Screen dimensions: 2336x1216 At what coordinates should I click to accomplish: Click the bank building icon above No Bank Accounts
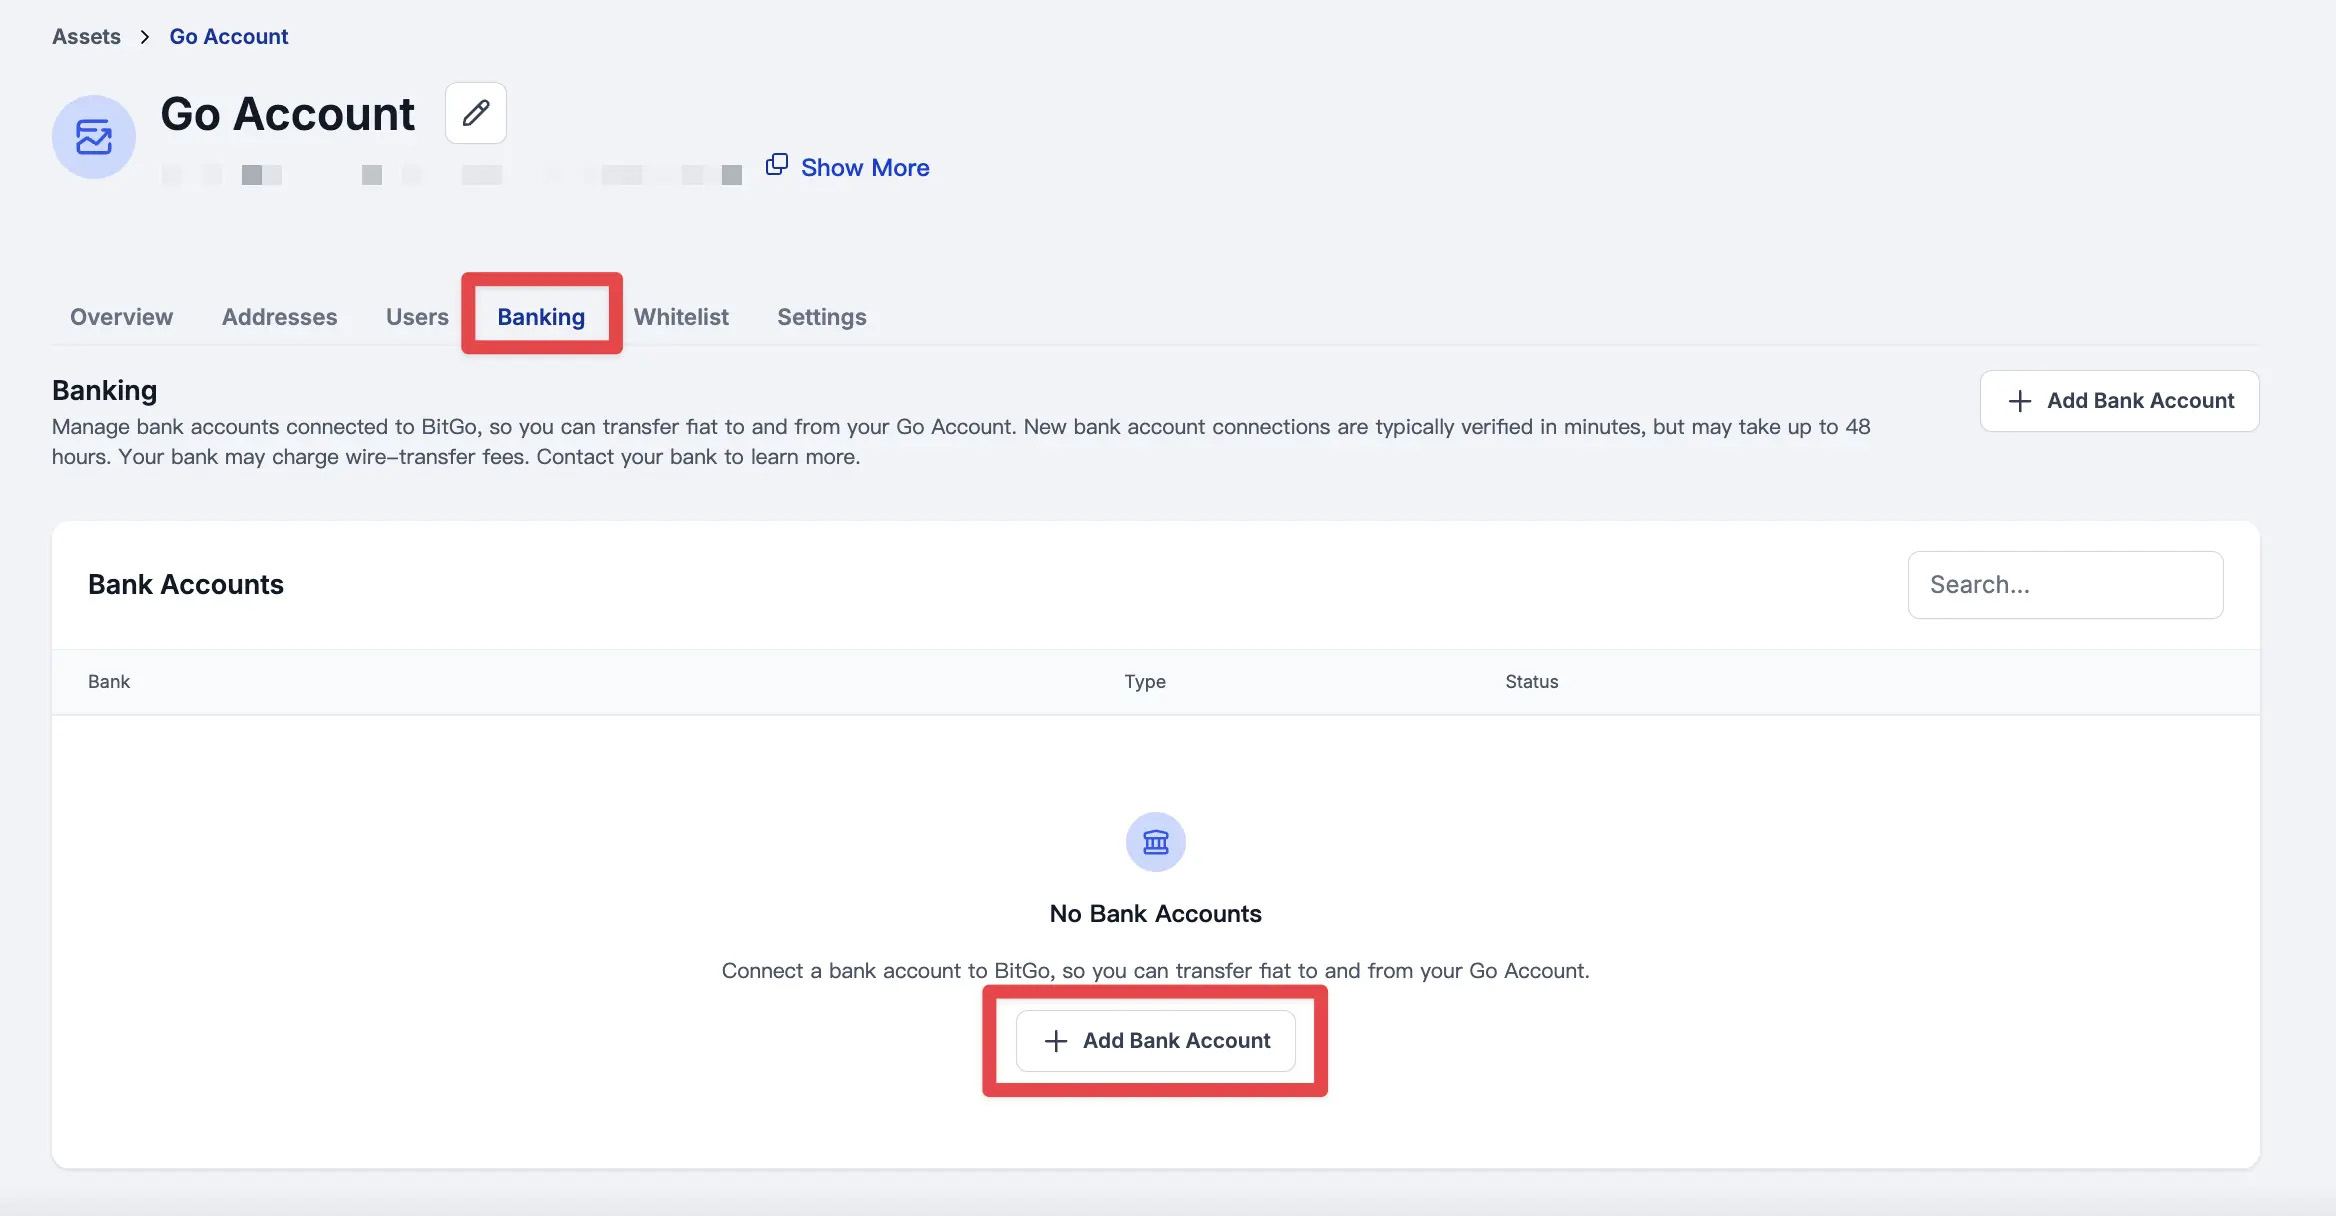coord(1155,842)
